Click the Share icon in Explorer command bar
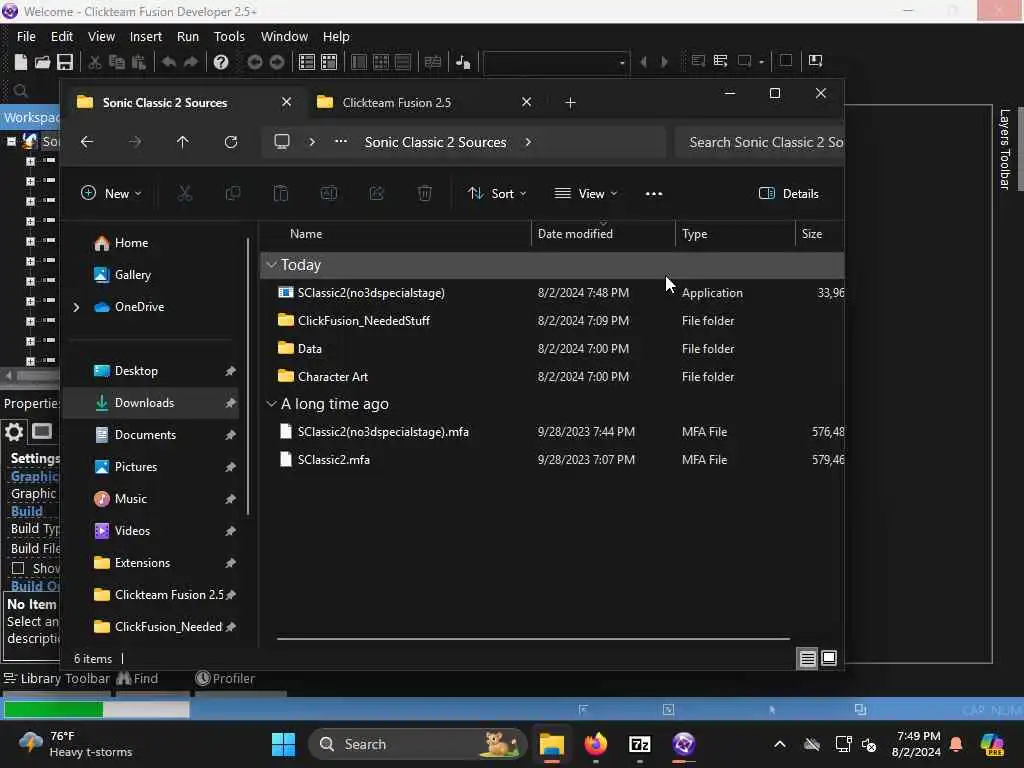1024x768 pixels. point(376,193)
